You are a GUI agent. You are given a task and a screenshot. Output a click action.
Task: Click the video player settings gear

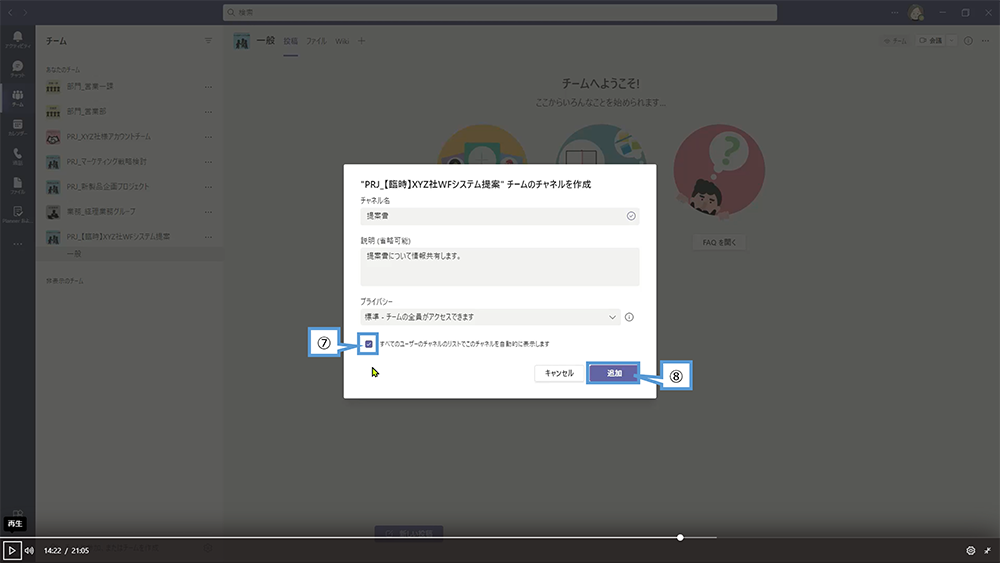[x=971, y=550]
